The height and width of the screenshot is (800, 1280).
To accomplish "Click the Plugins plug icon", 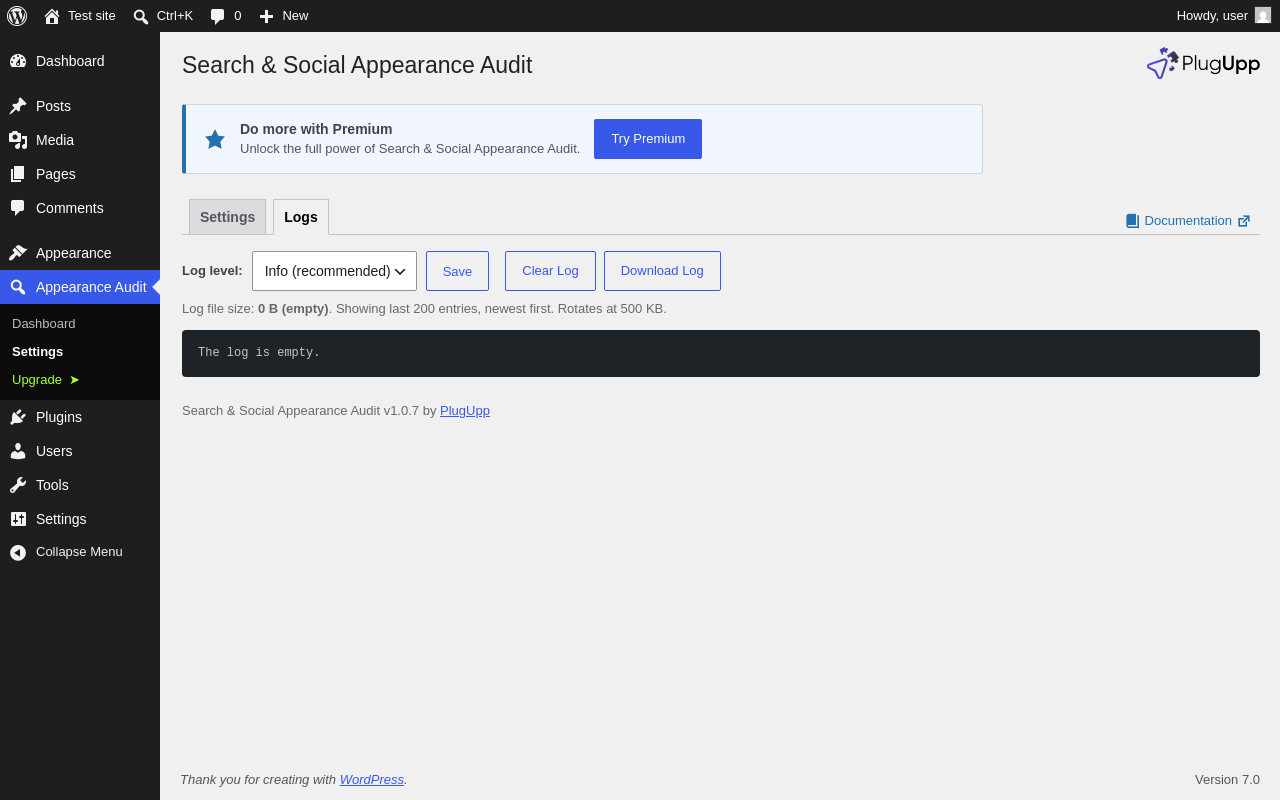I will [18, 417].
